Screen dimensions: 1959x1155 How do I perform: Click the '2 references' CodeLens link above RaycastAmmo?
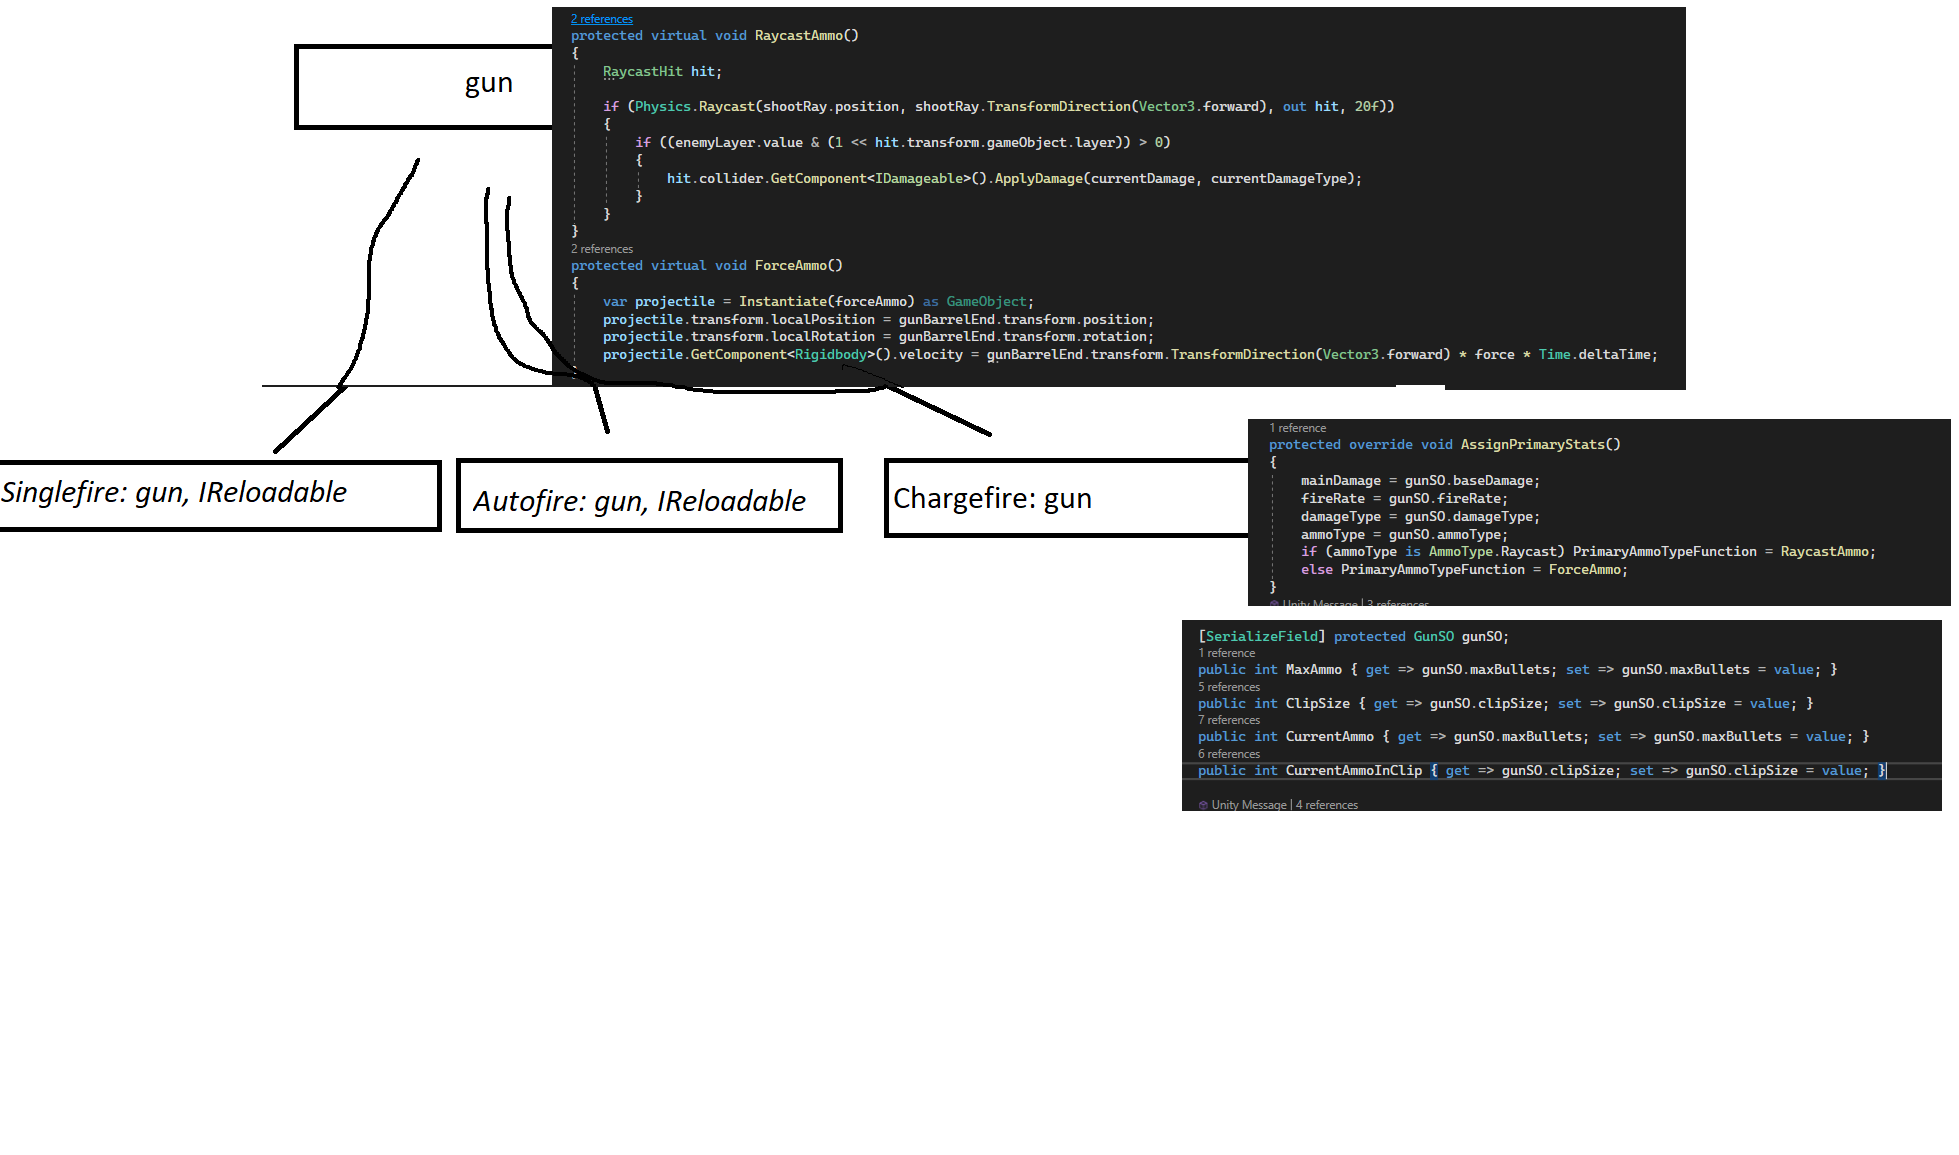click(x=600, y=18)
